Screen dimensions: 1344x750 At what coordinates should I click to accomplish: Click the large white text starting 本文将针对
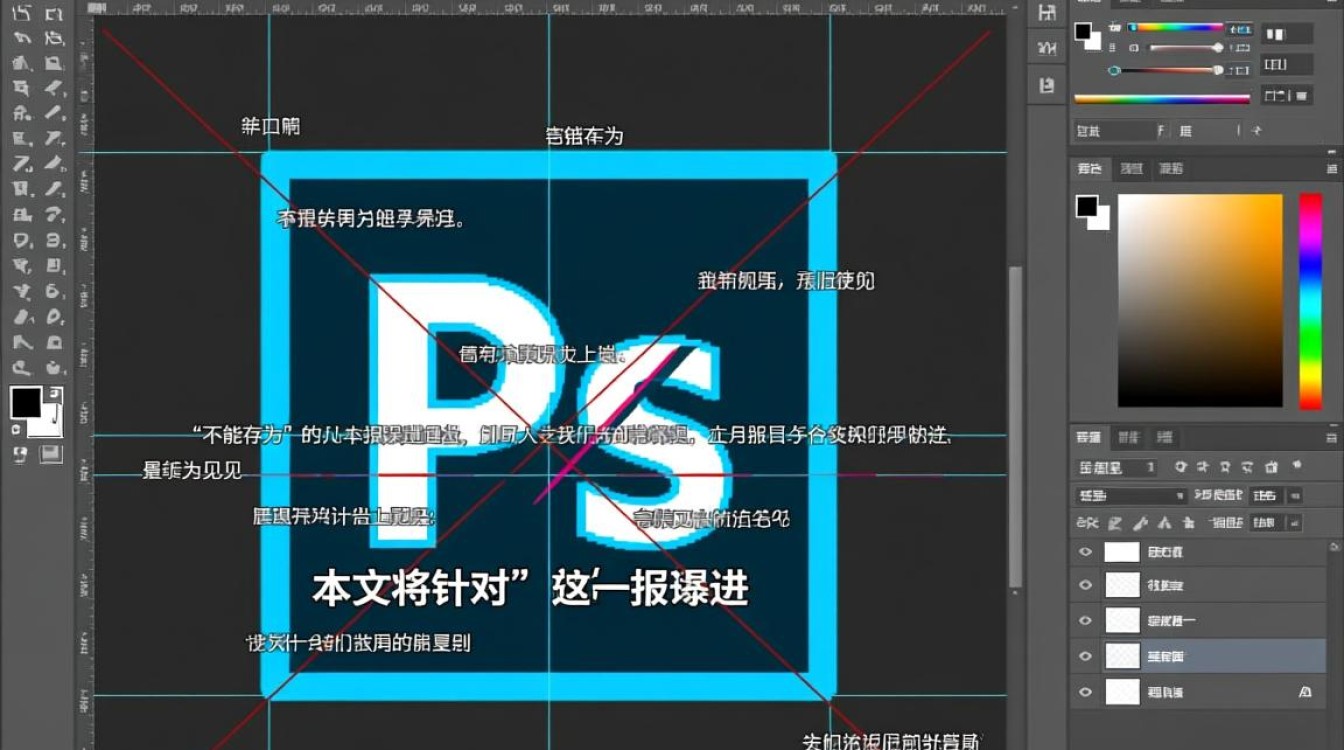click(x=530, y=588)
